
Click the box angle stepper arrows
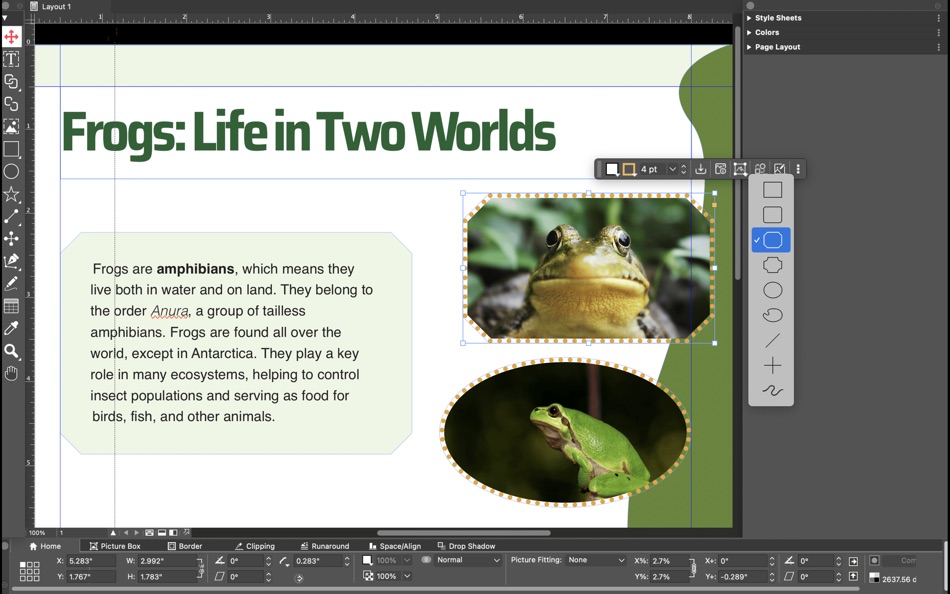click(x=268, y=561)
